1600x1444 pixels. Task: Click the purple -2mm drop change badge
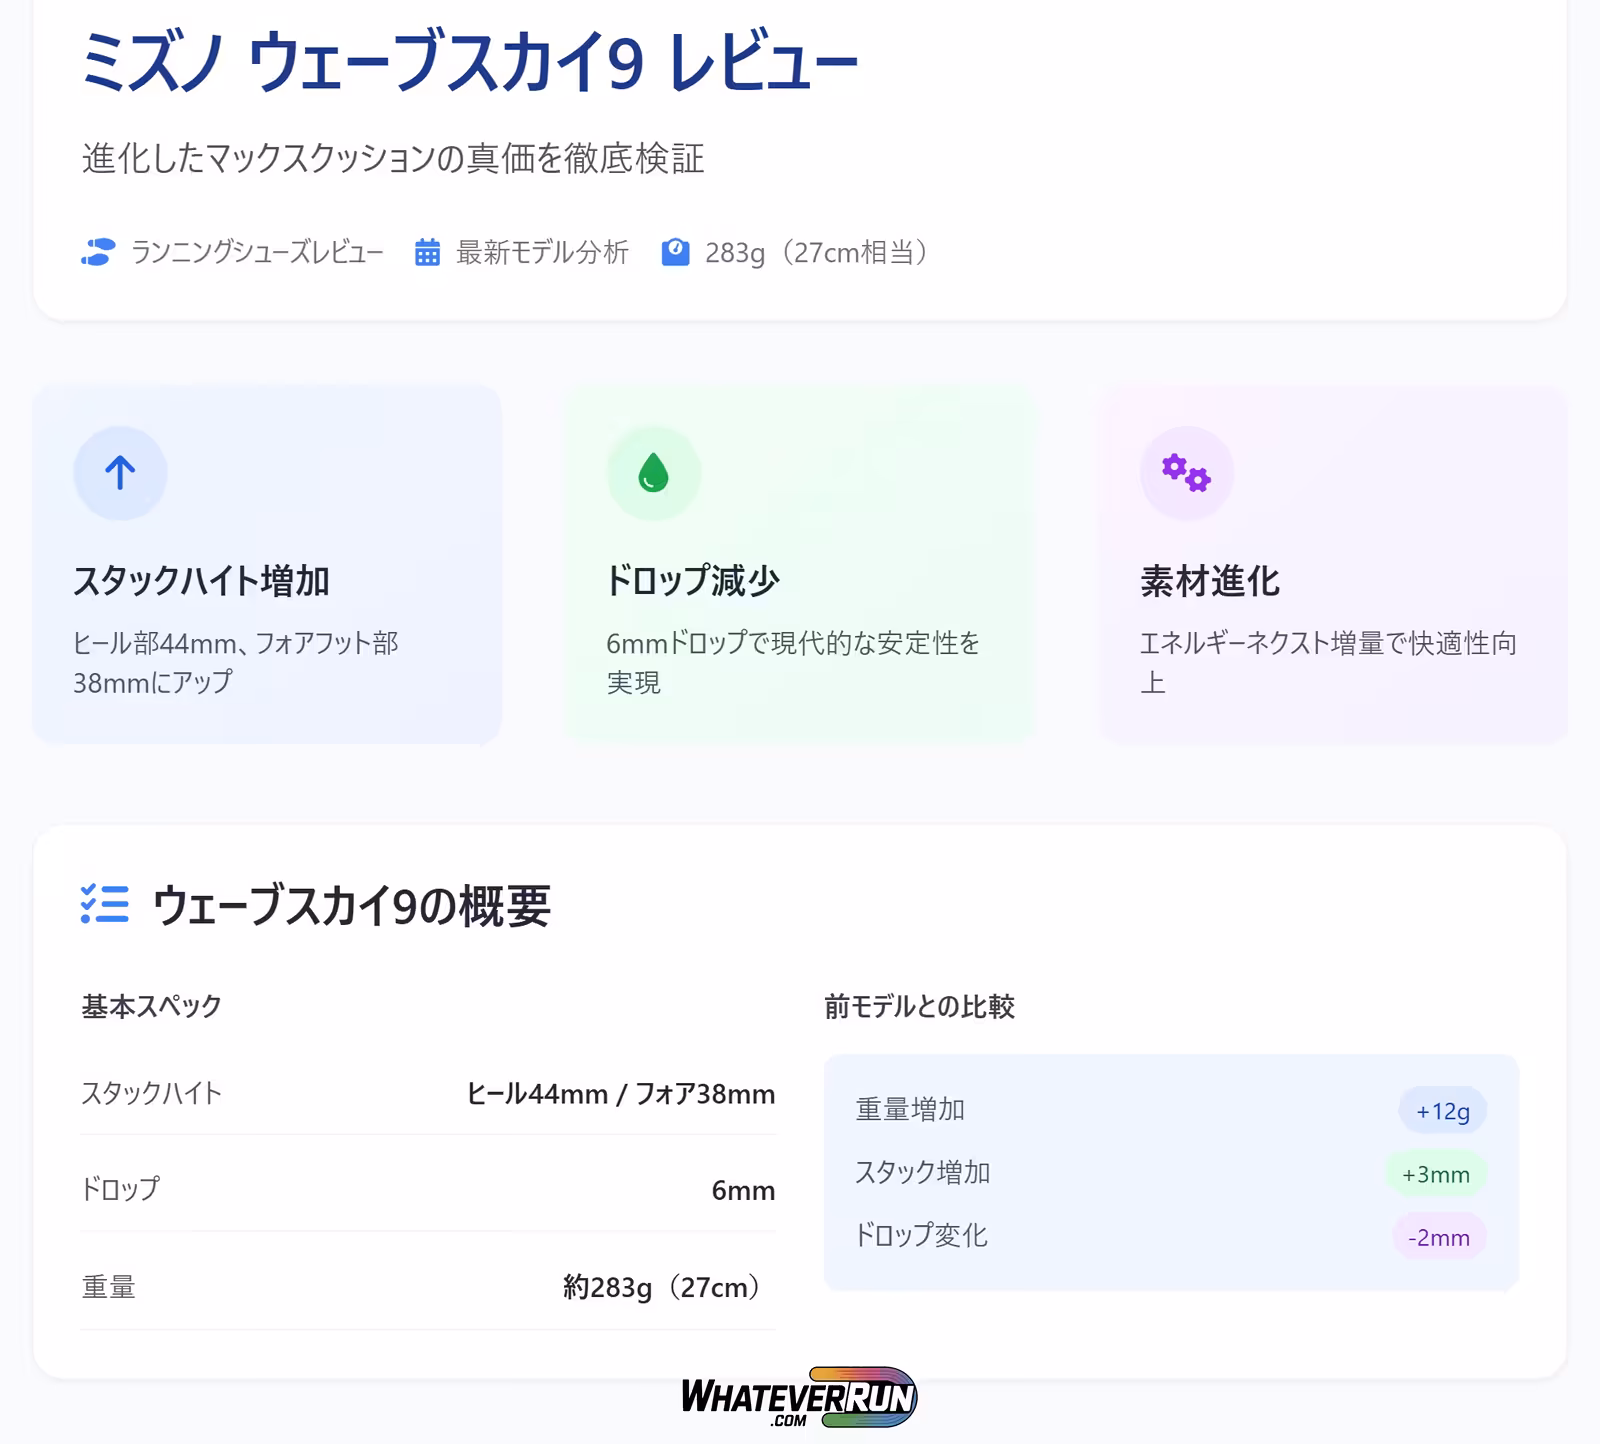[1438, 1237]
